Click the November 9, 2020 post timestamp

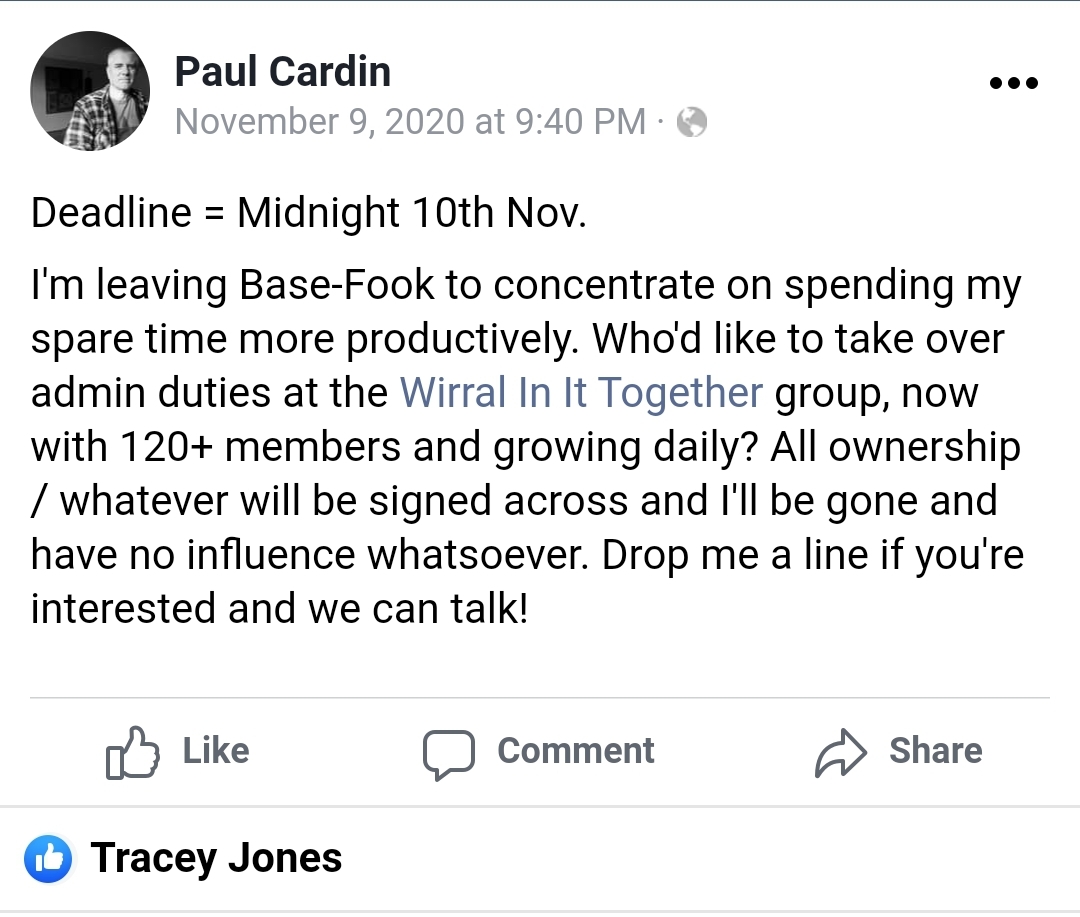coord(410,122)
